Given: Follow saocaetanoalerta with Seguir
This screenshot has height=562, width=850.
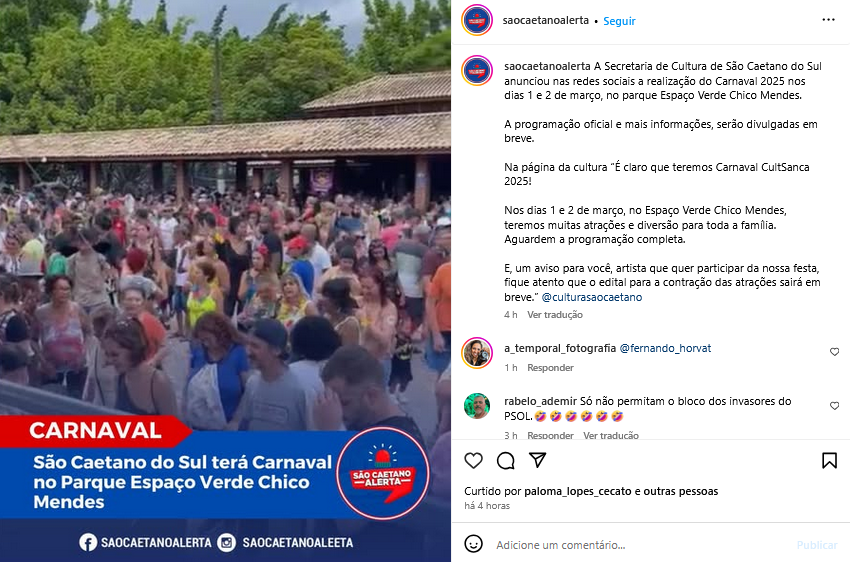Looking at the screenshot, I should click(619, 21).
